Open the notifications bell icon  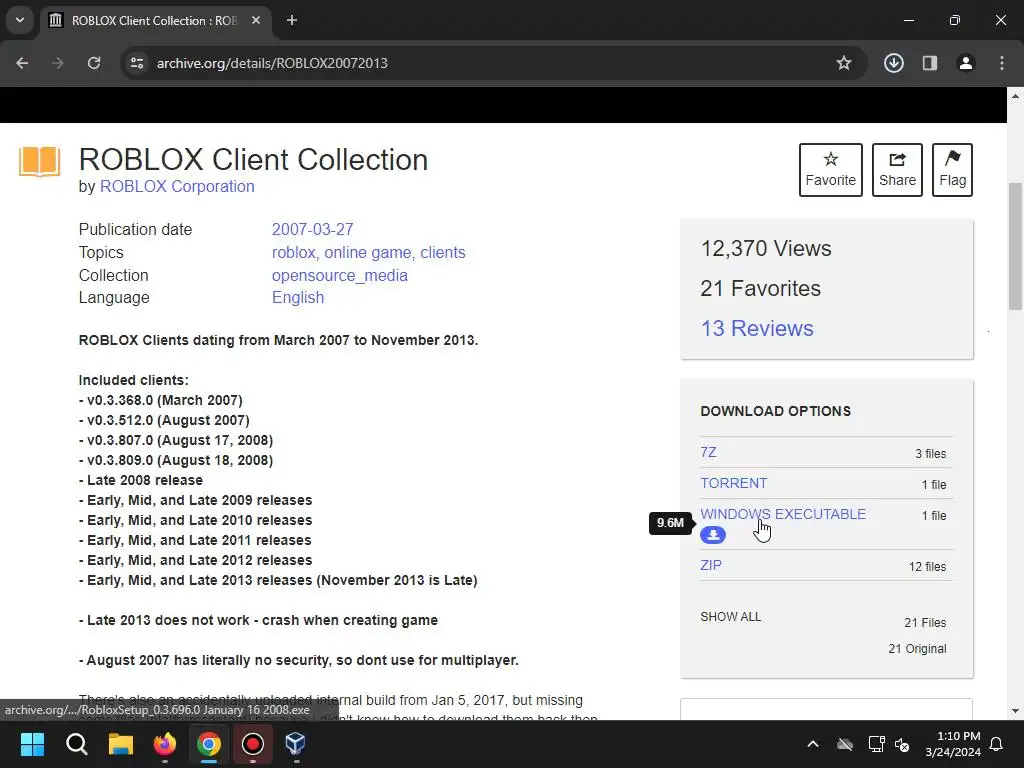click(997, 744)
